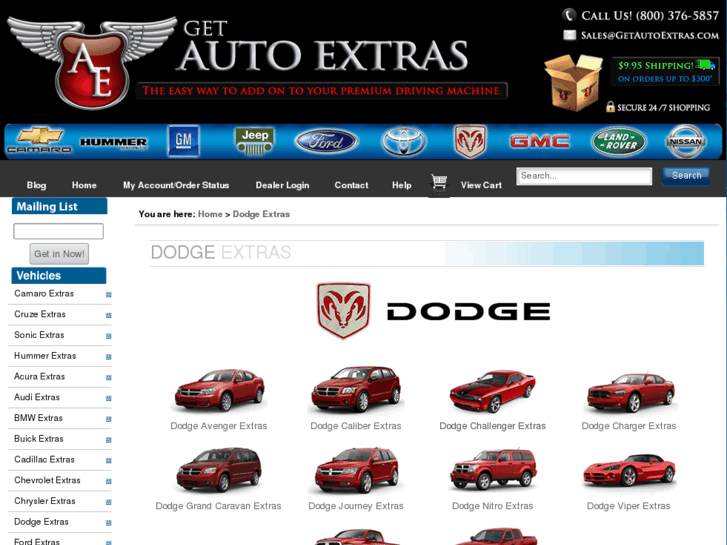Open Dodge Extras in sidebar
727x545 pixels.
41,522
